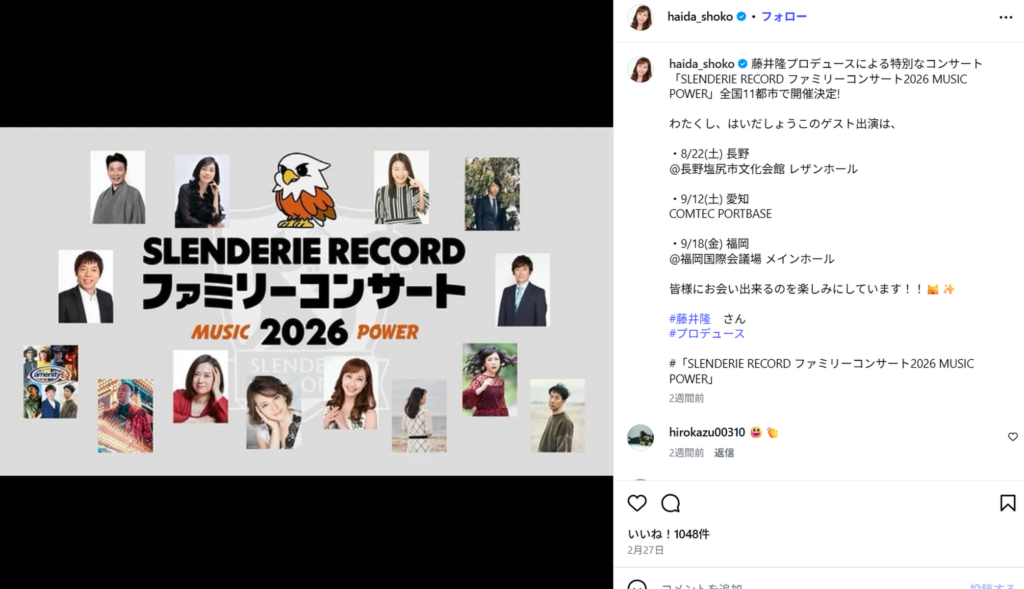
Task: Open the three-dot more options menu
Action: pyautogui.click(x=1005, y=17)
